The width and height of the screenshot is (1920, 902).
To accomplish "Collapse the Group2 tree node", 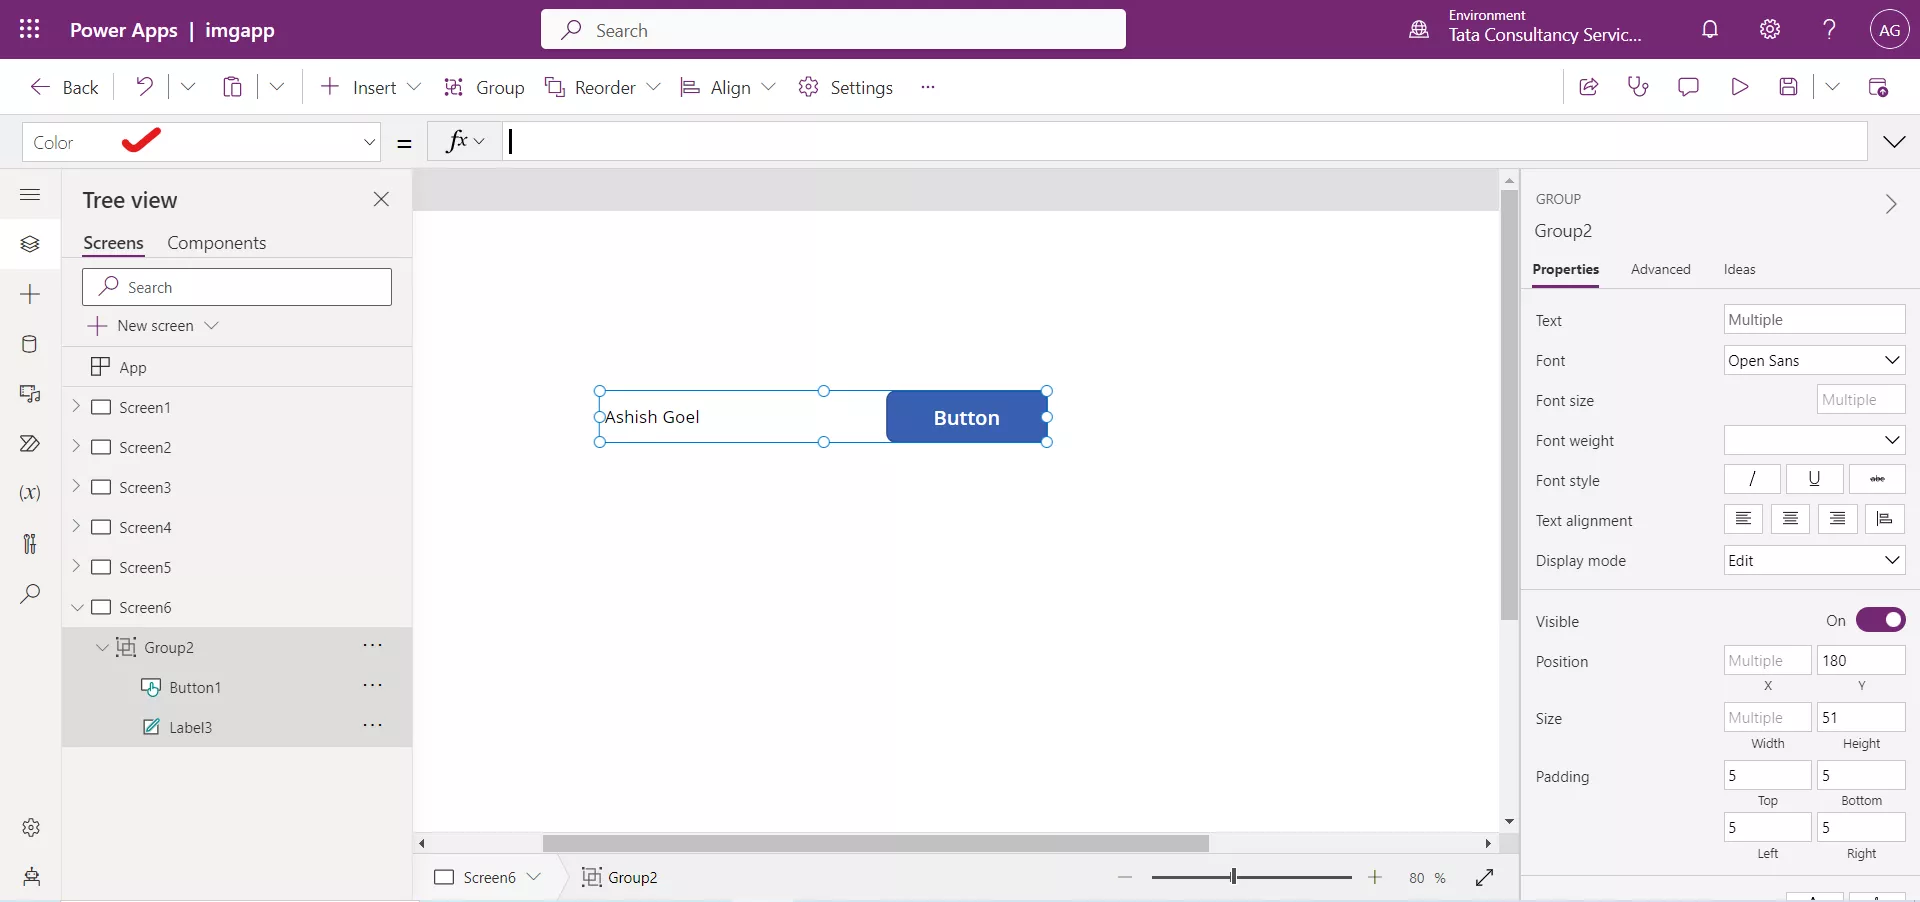I will [x=101, y=647].
